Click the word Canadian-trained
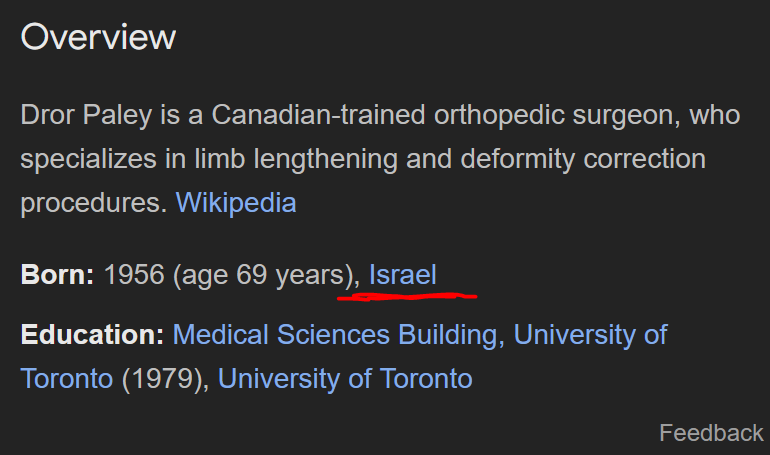The image size is (770, 455). (x=318, y=115)
